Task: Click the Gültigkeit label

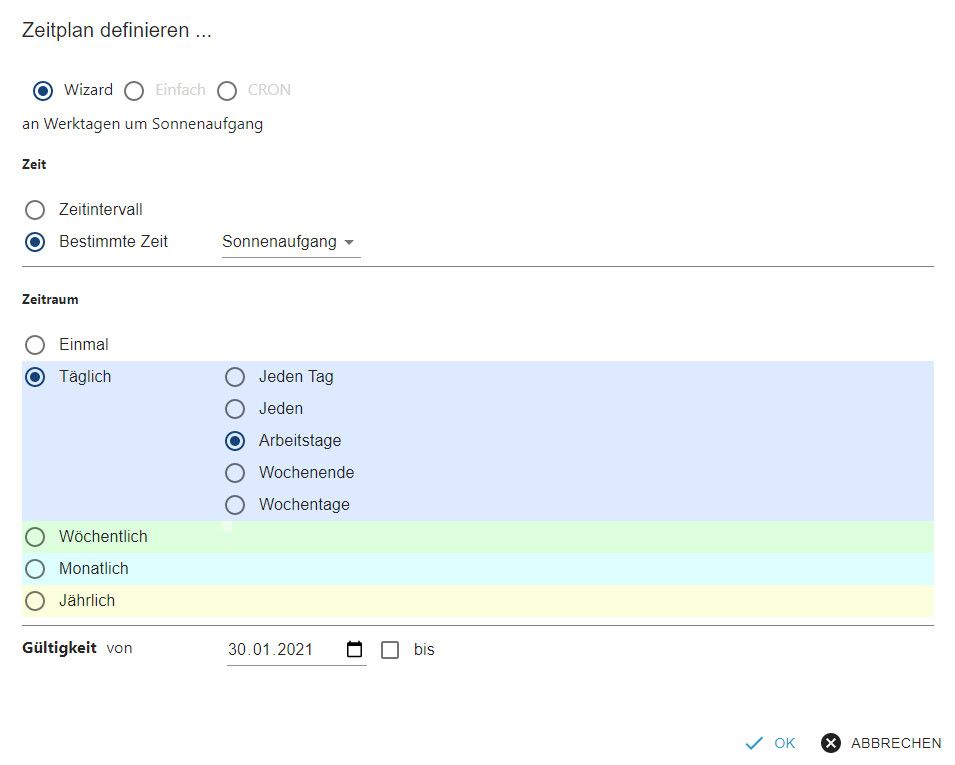Action: tap(59, 647)
